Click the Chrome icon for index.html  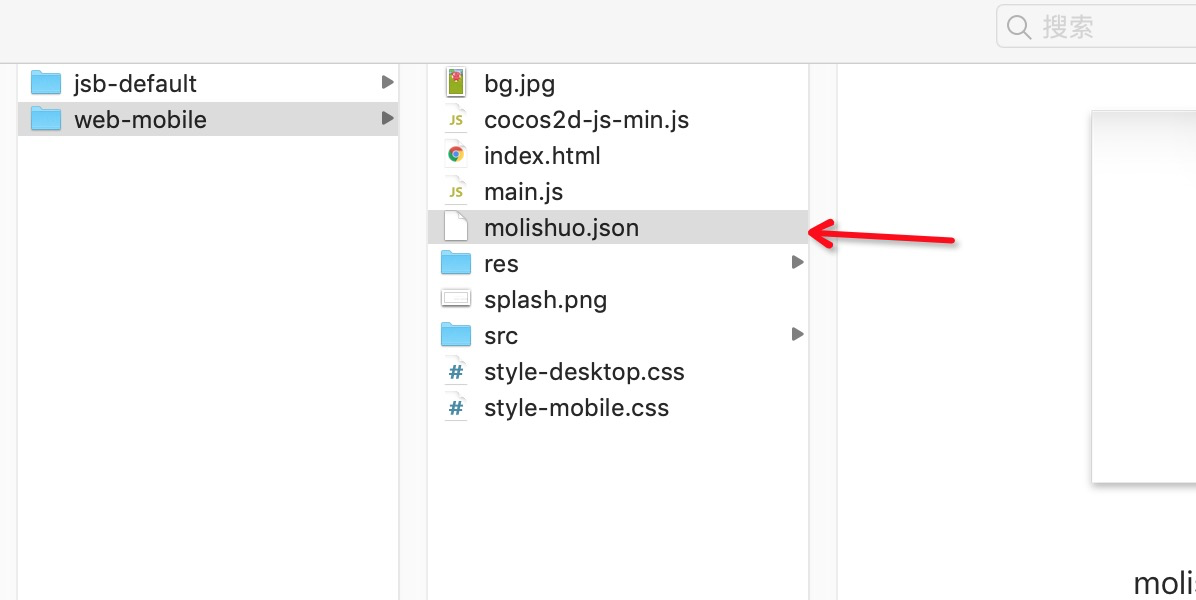[456, 155]
